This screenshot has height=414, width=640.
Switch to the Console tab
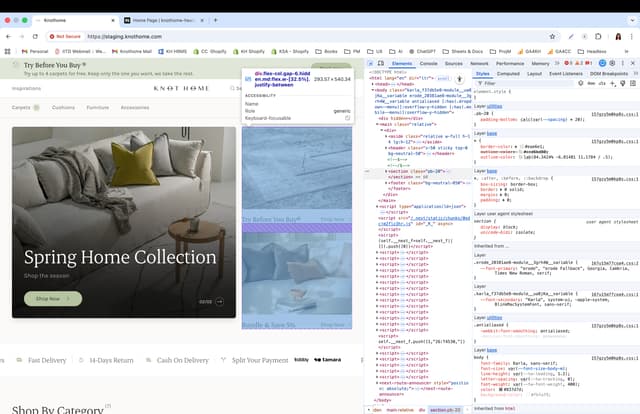point(428,63)
